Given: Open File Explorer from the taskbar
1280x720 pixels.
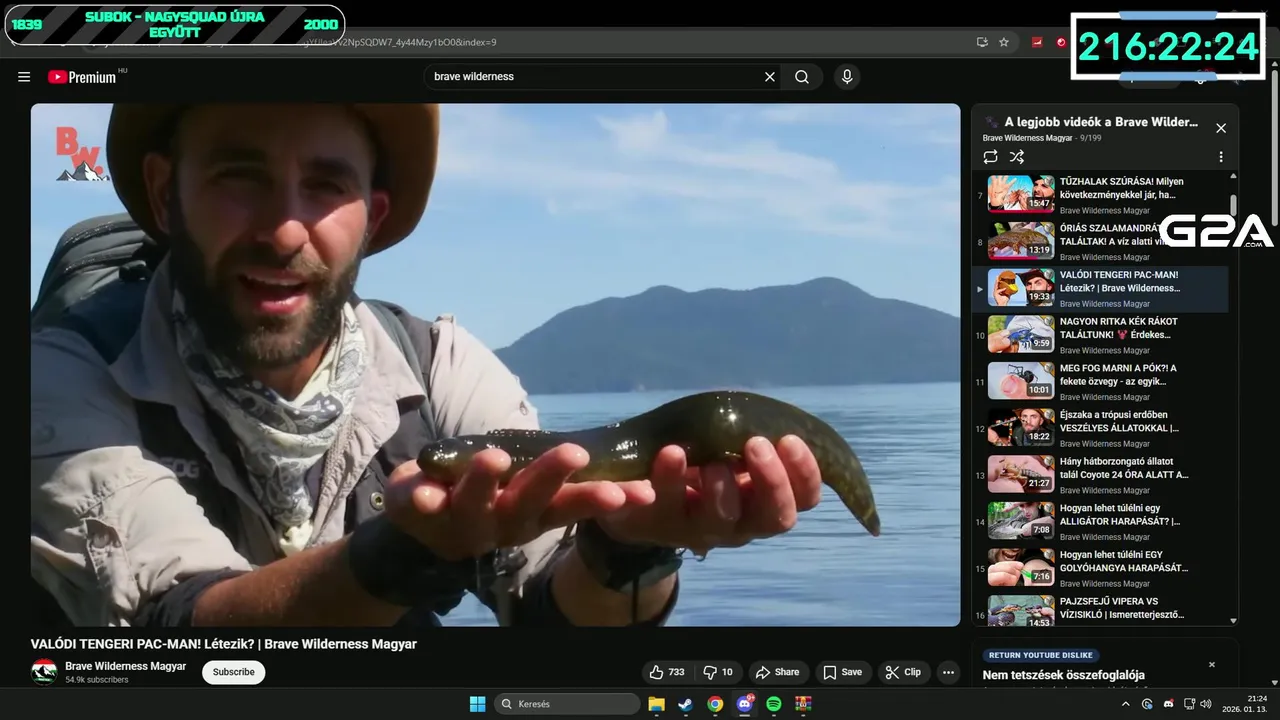Looking at the screenshot, I should pos(656,704).
